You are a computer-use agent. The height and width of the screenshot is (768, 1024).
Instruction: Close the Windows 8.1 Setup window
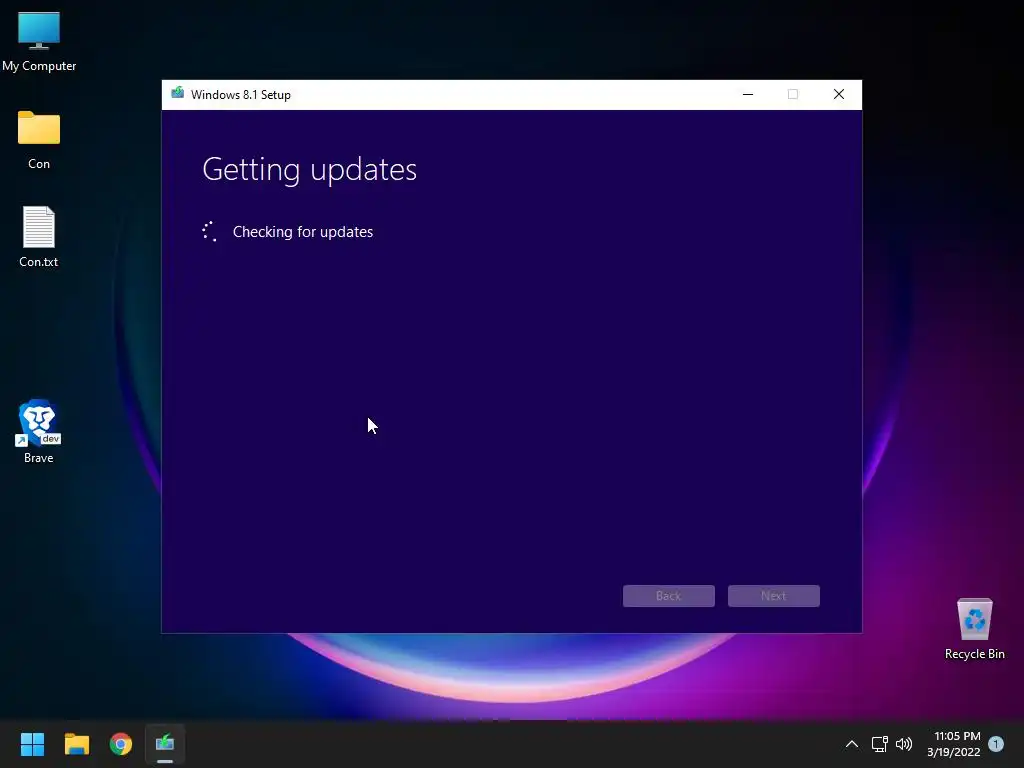pyautogui.click(x=839, y=95)
